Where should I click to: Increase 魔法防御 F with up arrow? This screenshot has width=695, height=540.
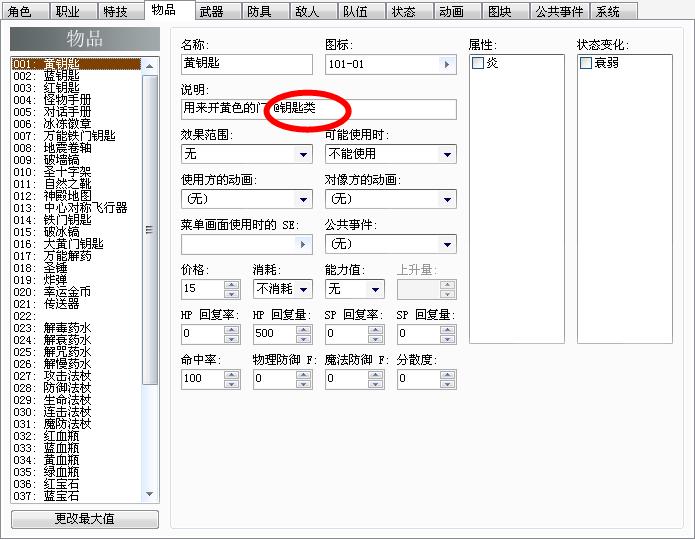coord(375,375)
